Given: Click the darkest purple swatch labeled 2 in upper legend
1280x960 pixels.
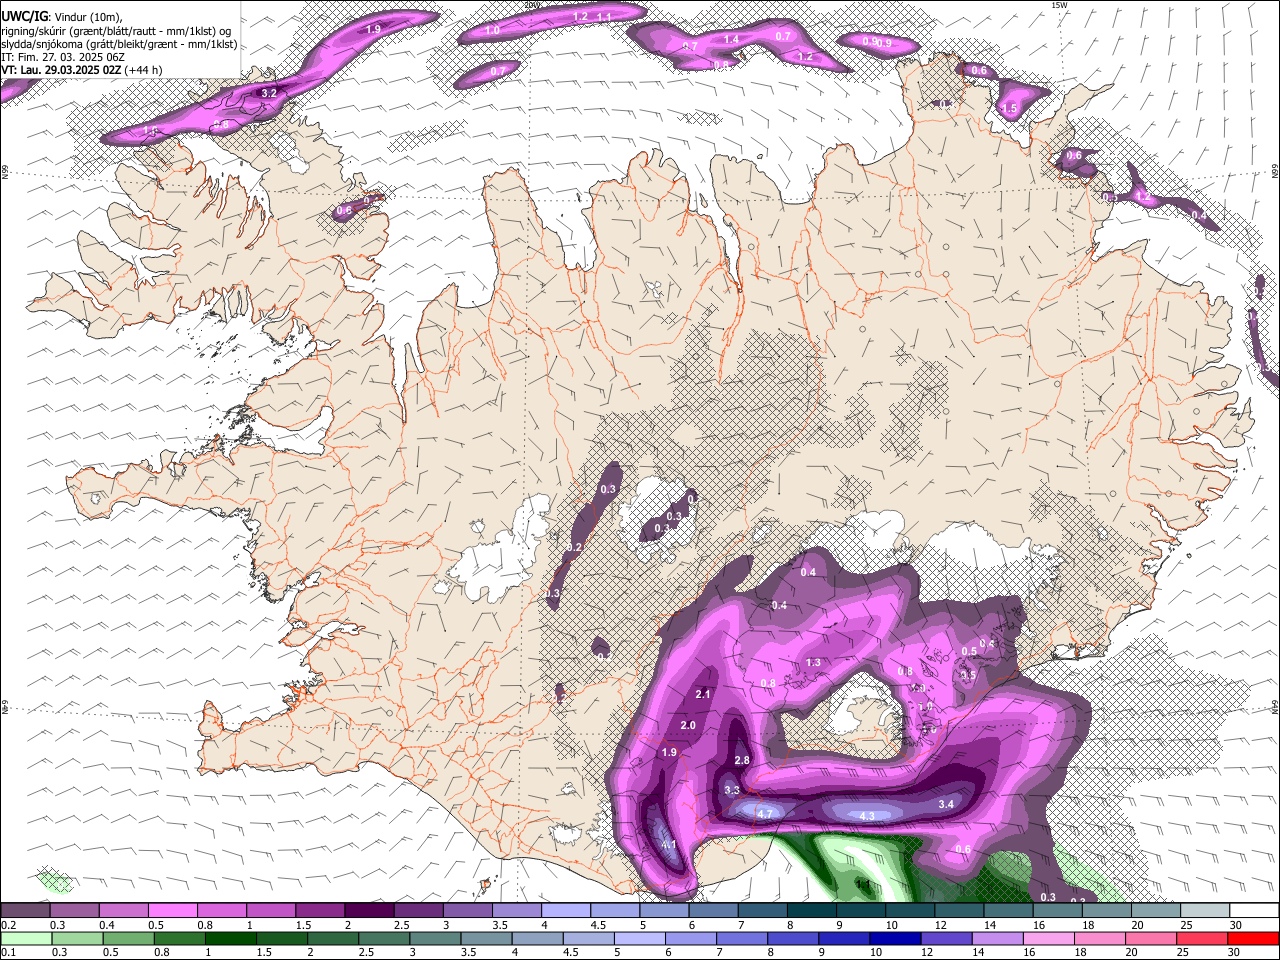Looking at the screenshot, I should pos(368,911).
